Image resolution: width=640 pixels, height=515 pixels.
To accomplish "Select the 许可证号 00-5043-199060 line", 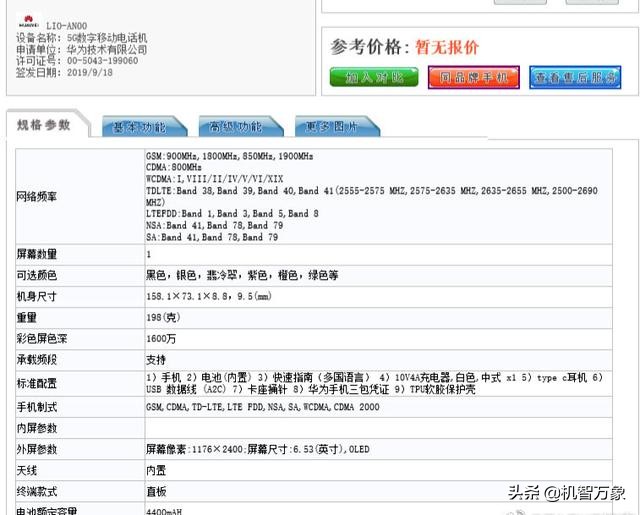I will (x=77, y=61).
